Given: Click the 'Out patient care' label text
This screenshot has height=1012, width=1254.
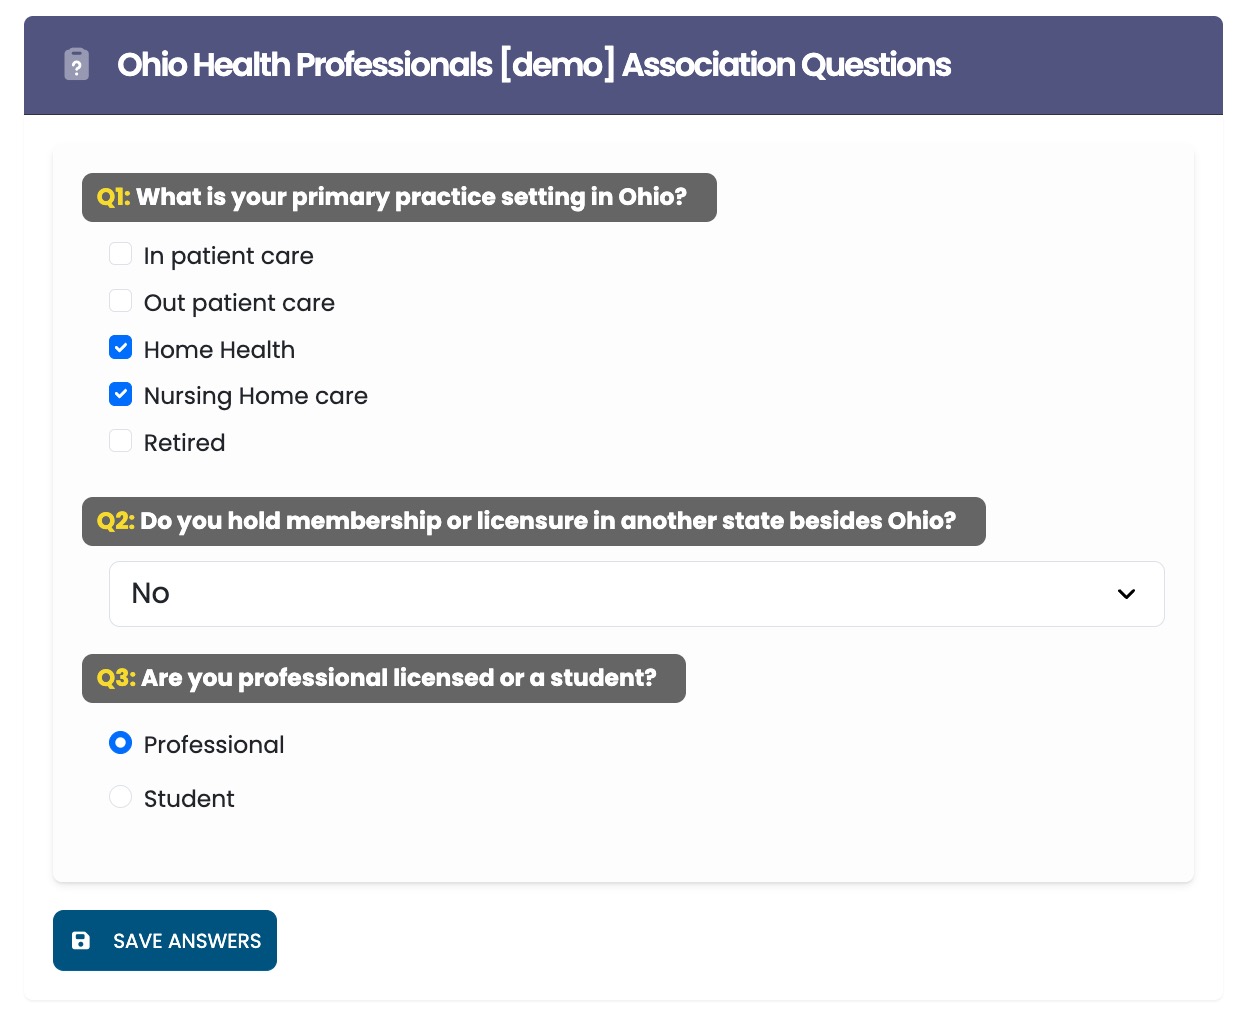Looking at the screenshot, I should coord(239,303).
